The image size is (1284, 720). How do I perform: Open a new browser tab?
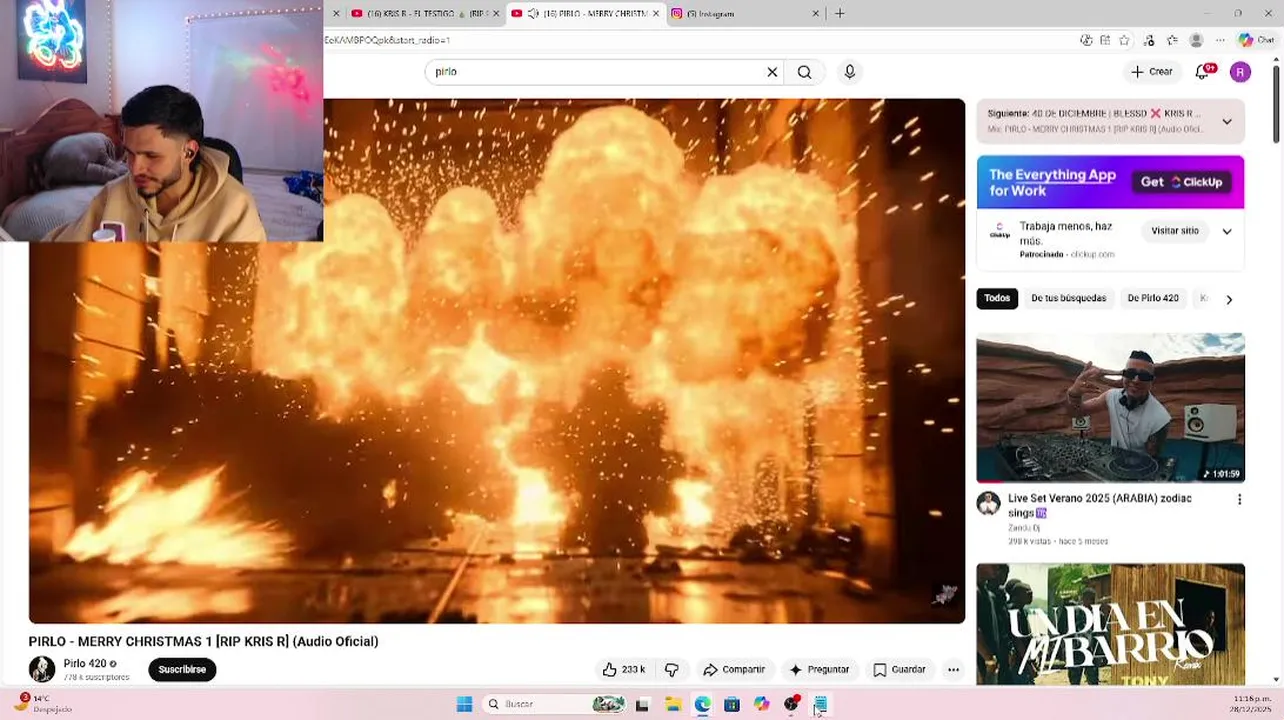840,13
